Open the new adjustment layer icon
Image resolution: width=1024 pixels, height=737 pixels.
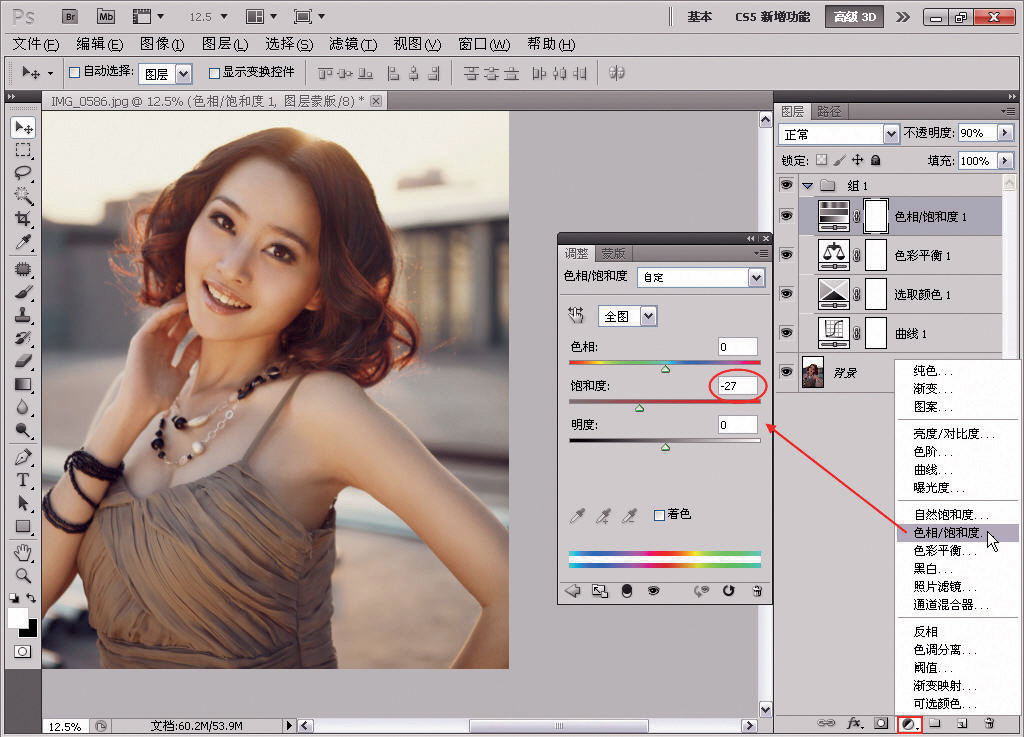[909, 722]
